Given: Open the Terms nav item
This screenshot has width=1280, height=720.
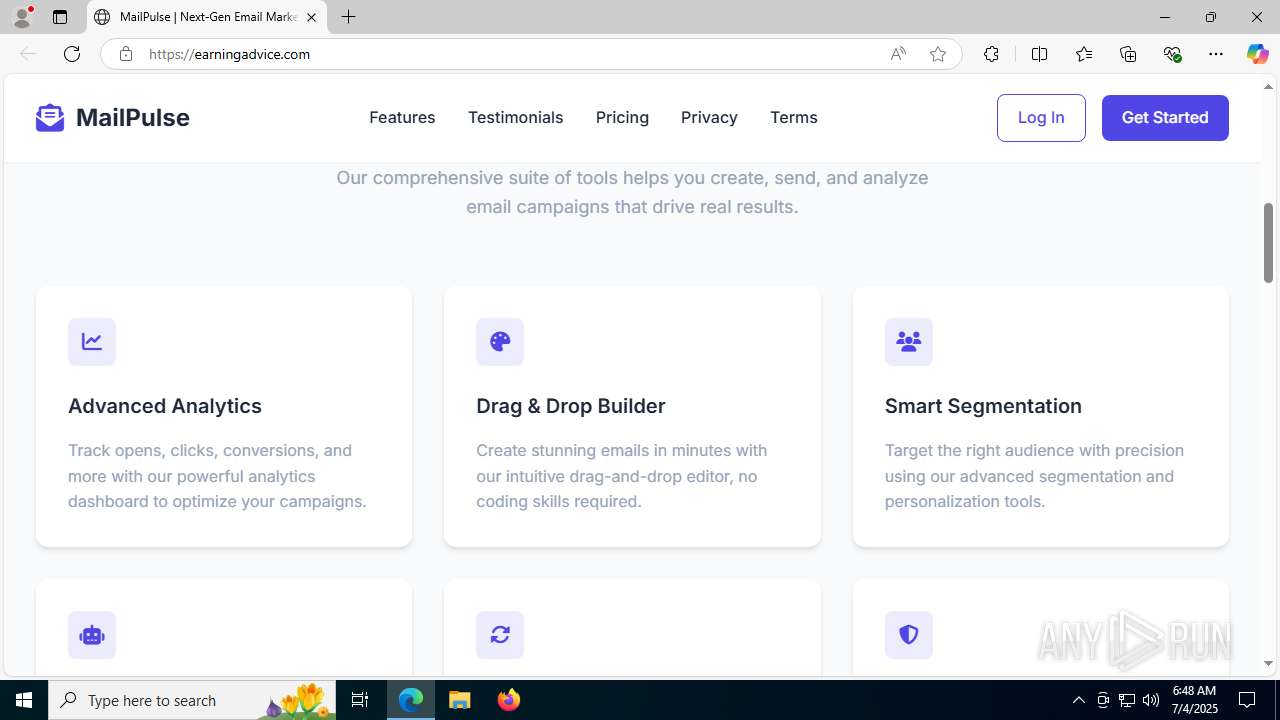Looking at the screenshot, I should tap(794, 117).
